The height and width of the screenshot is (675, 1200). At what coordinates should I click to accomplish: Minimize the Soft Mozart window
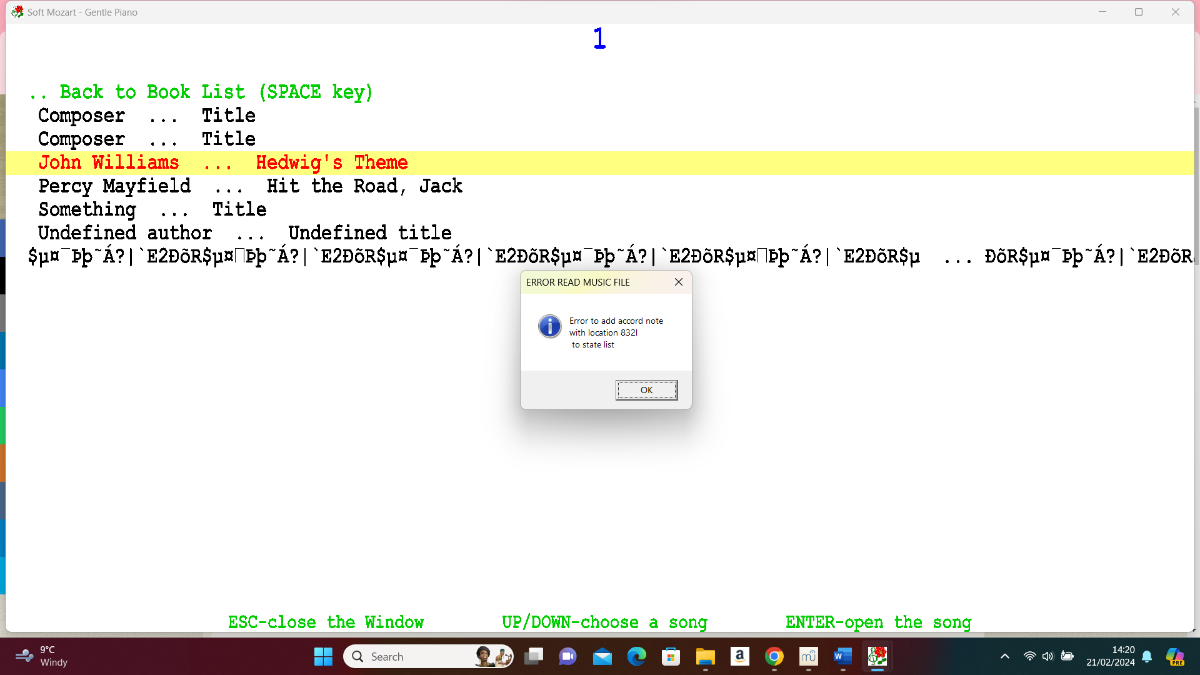[x=1102, y=12]
